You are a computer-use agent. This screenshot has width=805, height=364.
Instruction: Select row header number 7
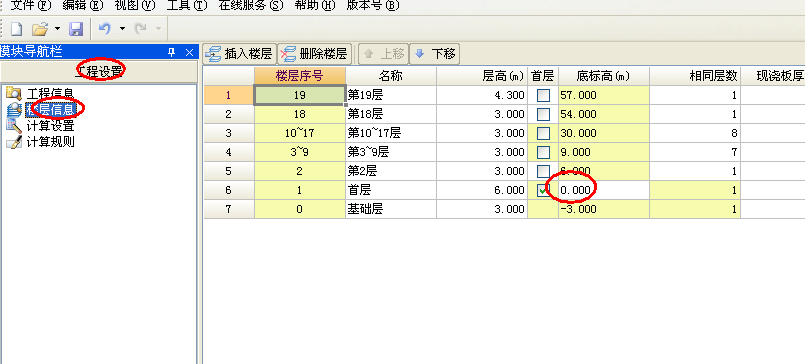pos(229,209)
